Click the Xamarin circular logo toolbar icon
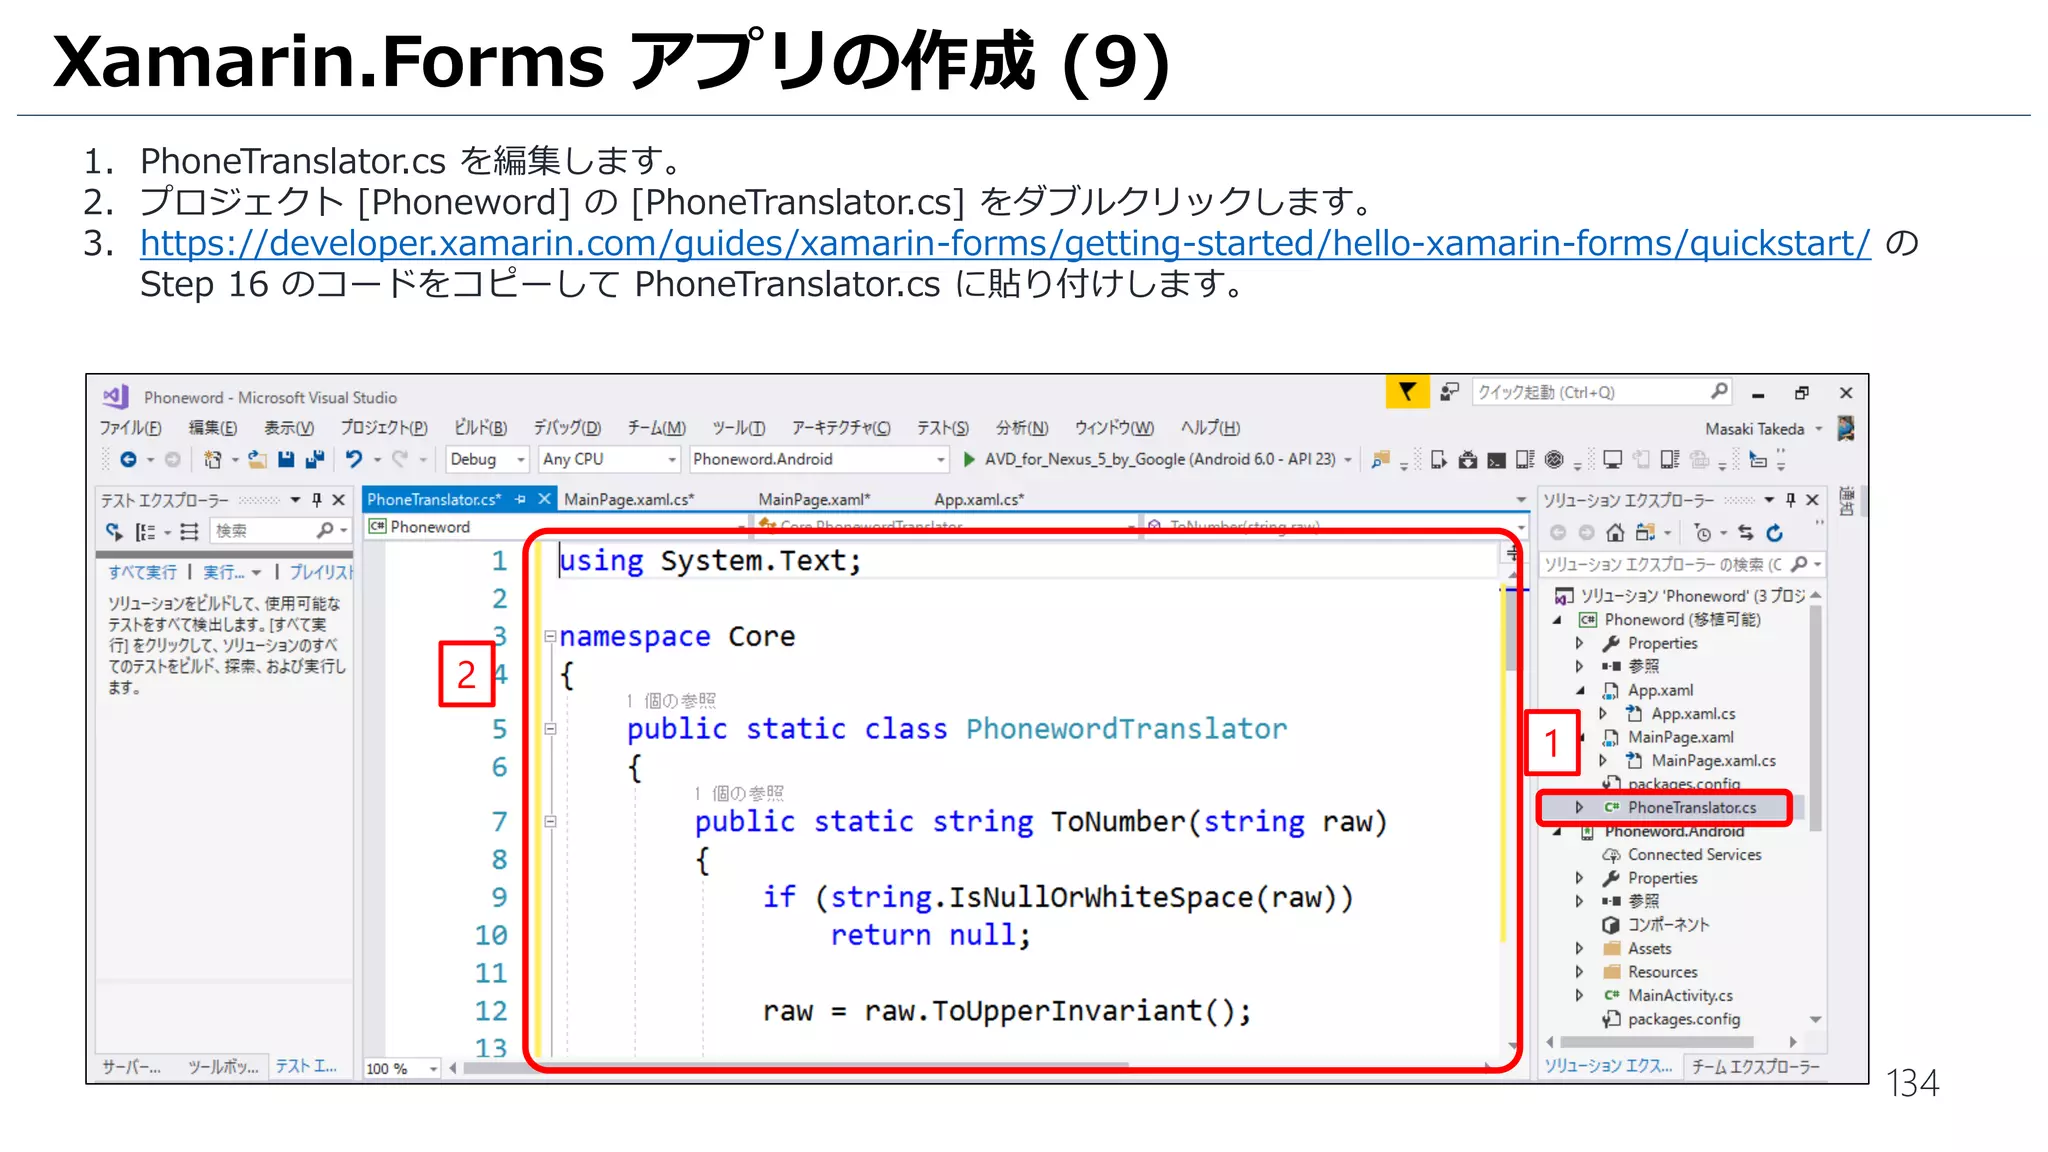2048x1152 pixels. [x=1554, y=459]
